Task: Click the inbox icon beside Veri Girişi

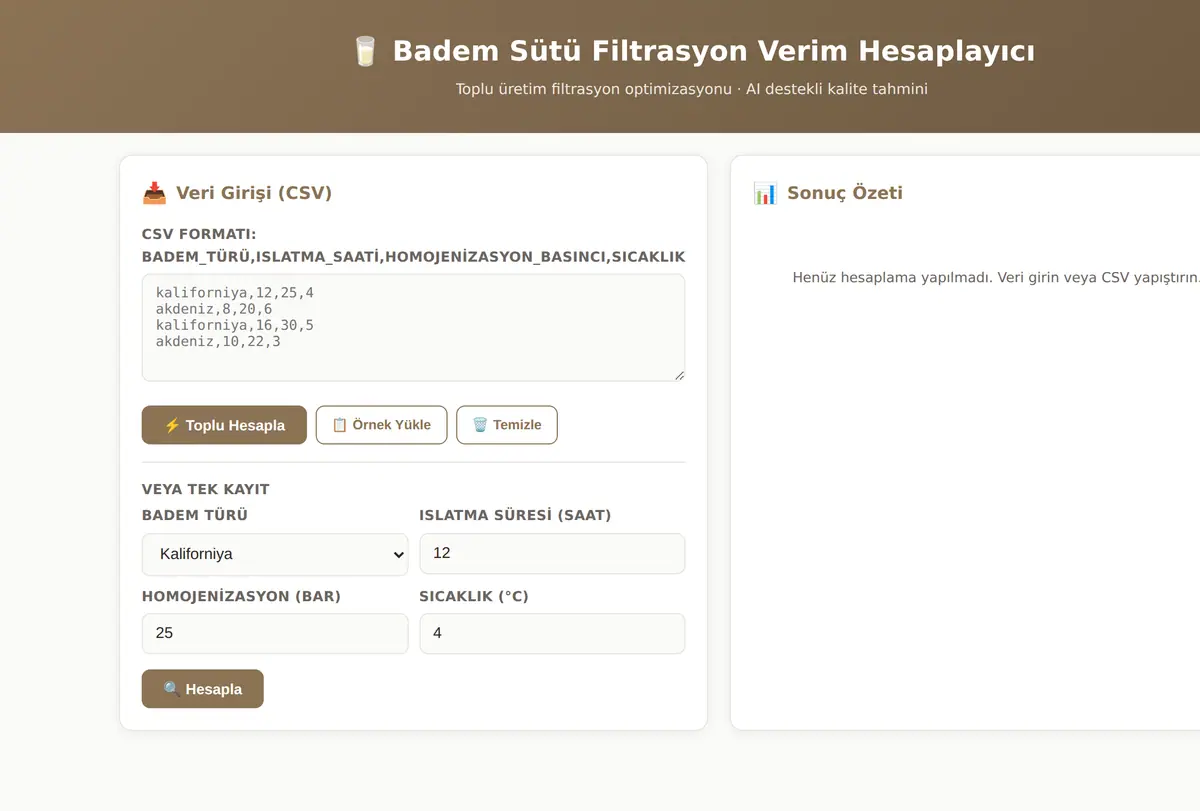Action: (154, 193)
